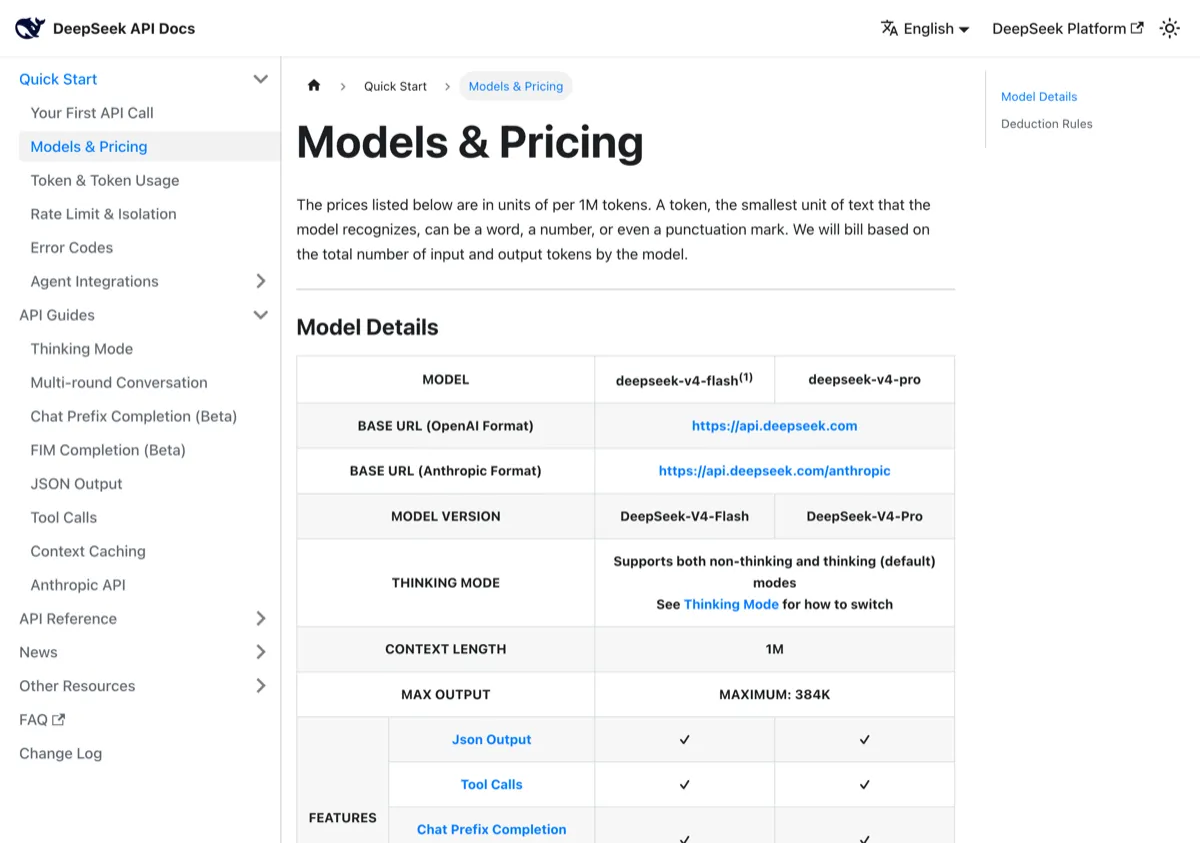
Task: Click the DeepSeek-V4-Flash version cell
Action: point(684,516)
